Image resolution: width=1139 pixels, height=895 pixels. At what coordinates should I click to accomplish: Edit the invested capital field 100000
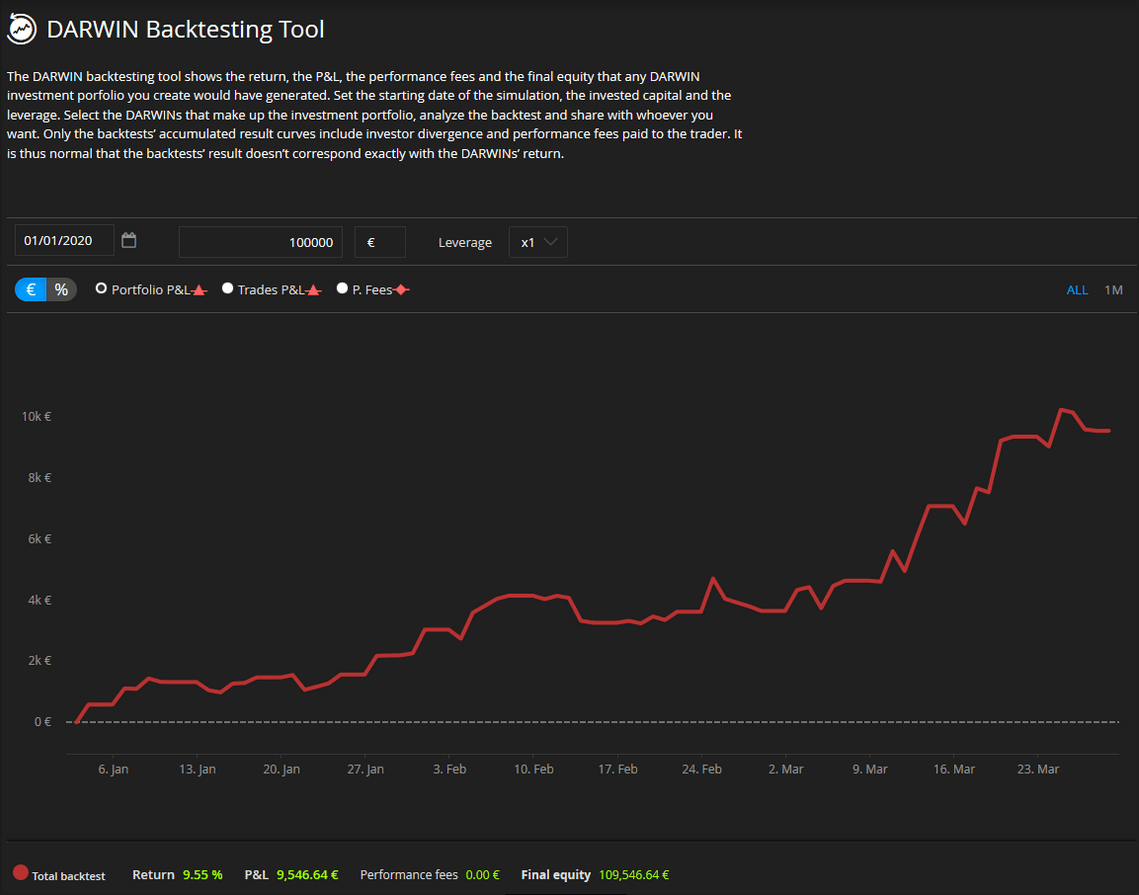point(261,242)
